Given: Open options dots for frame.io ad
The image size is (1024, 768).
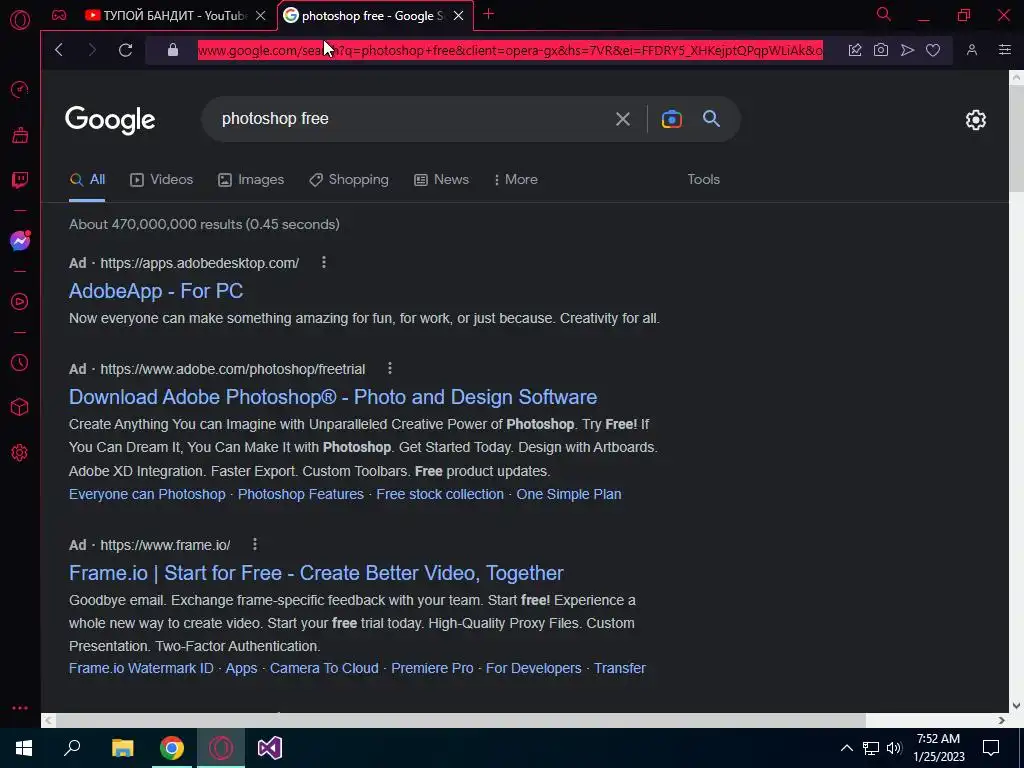Looking at the screenshot, I should (x=255, y=544).
